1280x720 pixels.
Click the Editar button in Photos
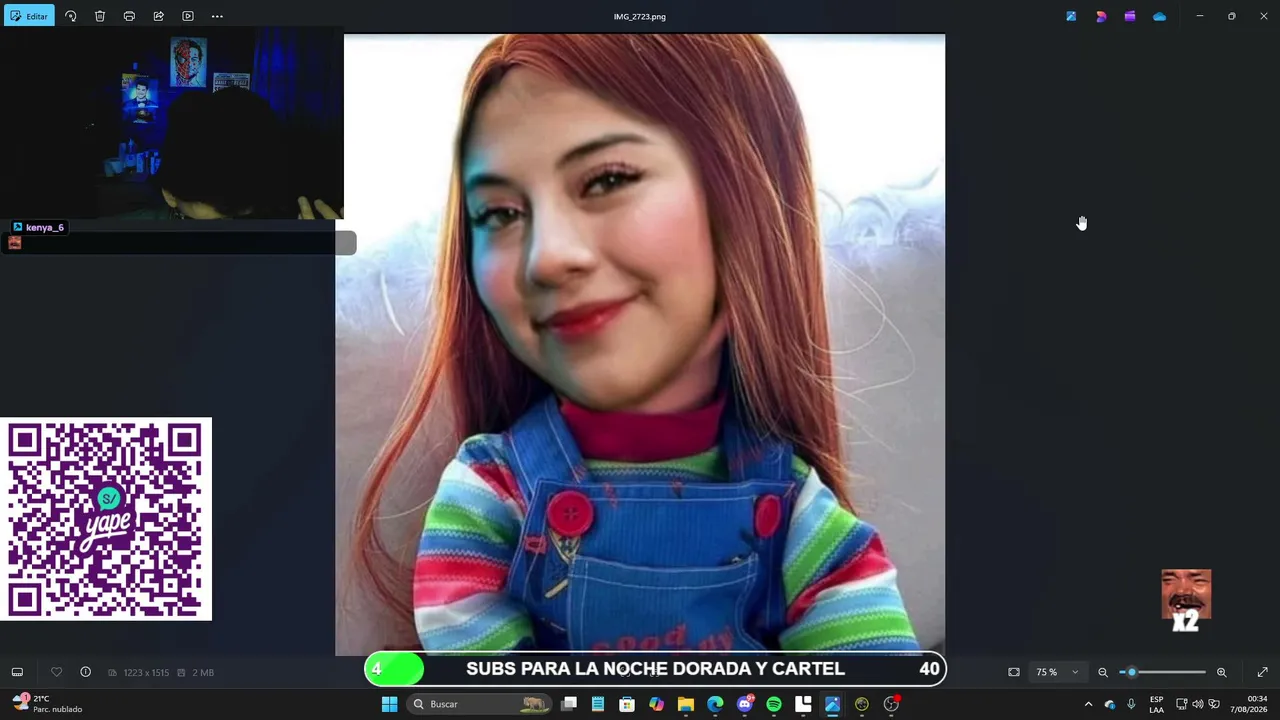tap(29, 16)
